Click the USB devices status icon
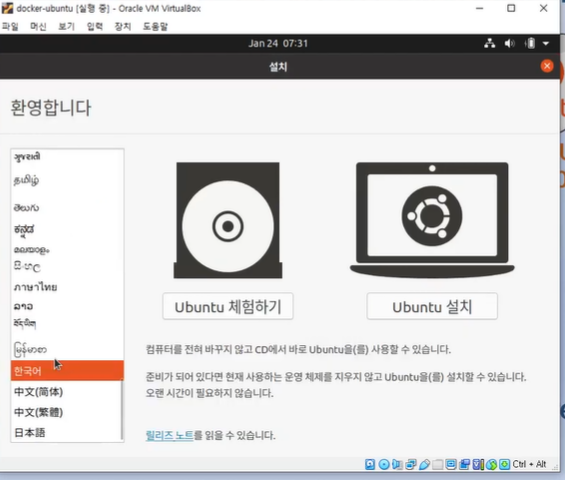565x480 pixels. coord(424,464)
